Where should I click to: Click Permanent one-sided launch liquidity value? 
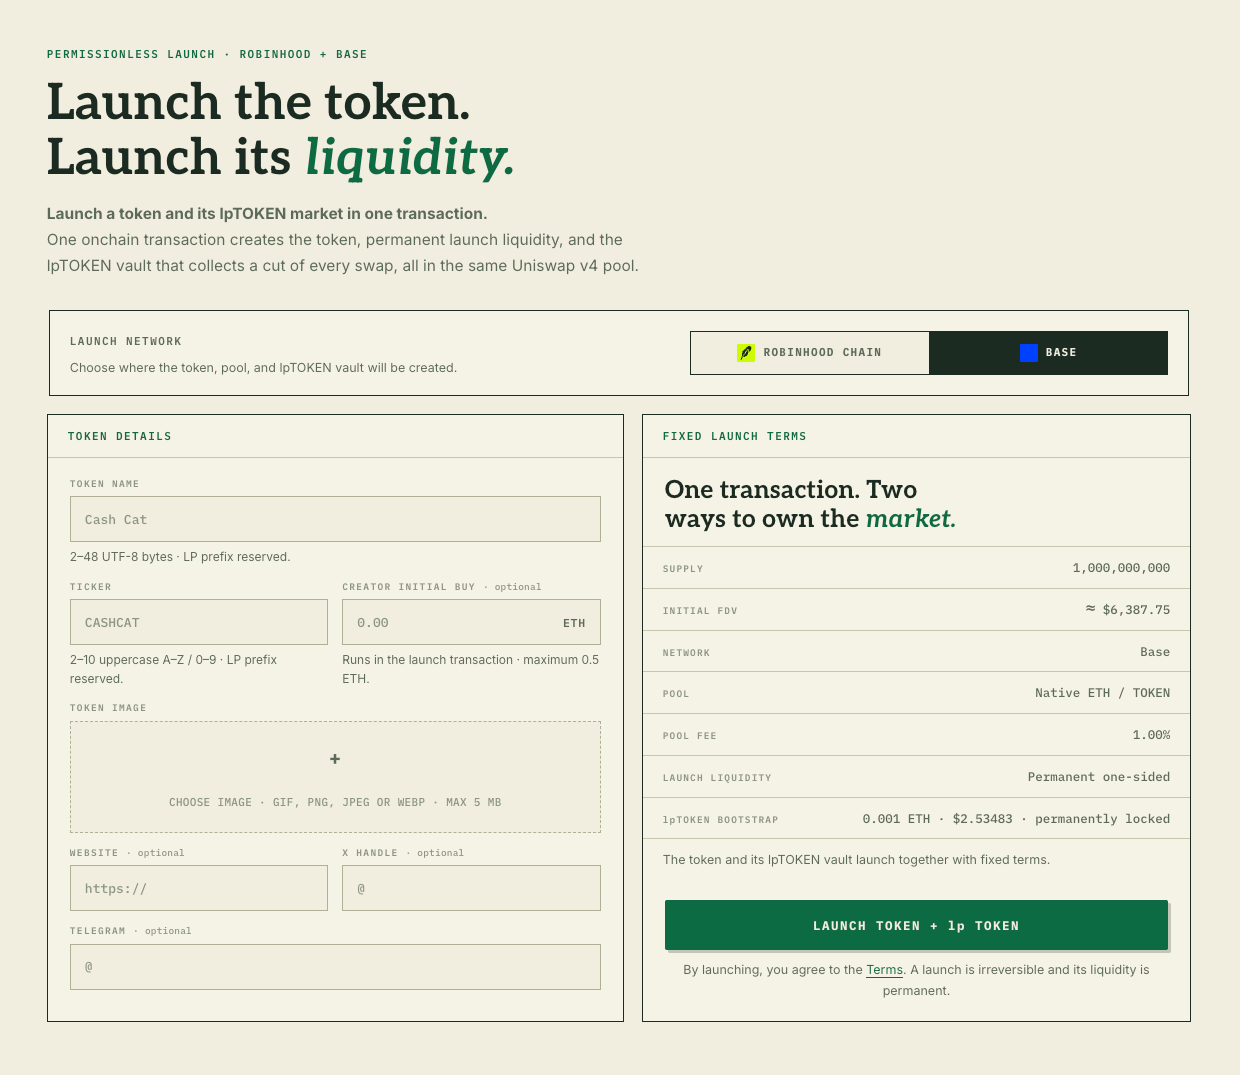1099,777
